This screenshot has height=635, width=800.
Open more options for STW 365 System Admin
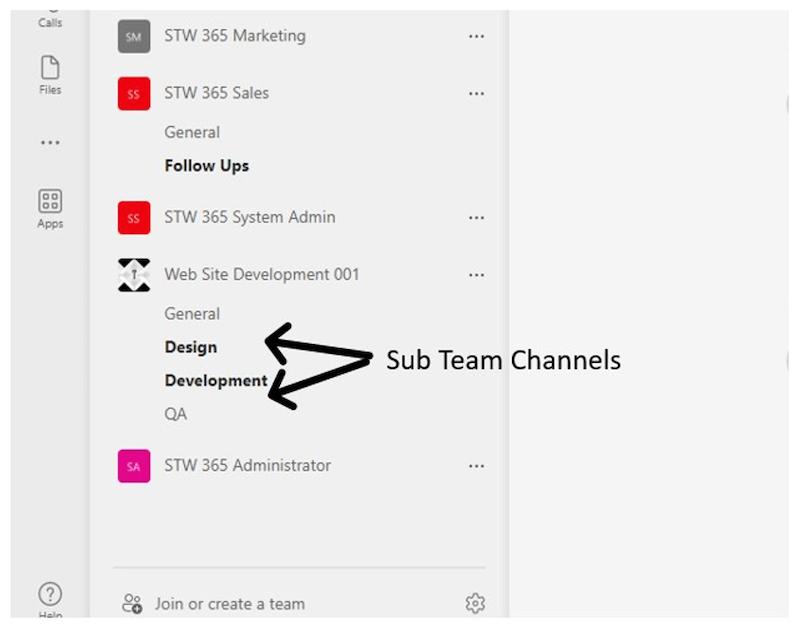(477, 217)
